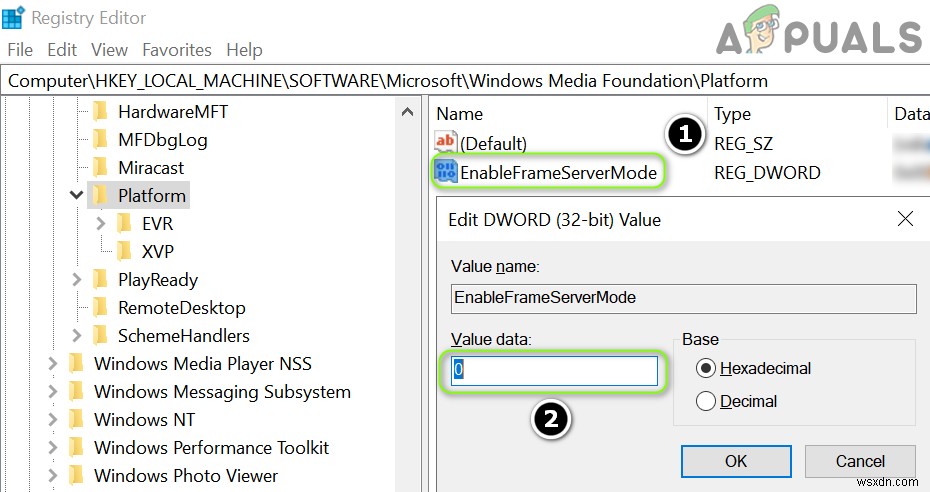Confirm the DWORD edit with OK
The image size is (930, 492).
pos(736,461)
